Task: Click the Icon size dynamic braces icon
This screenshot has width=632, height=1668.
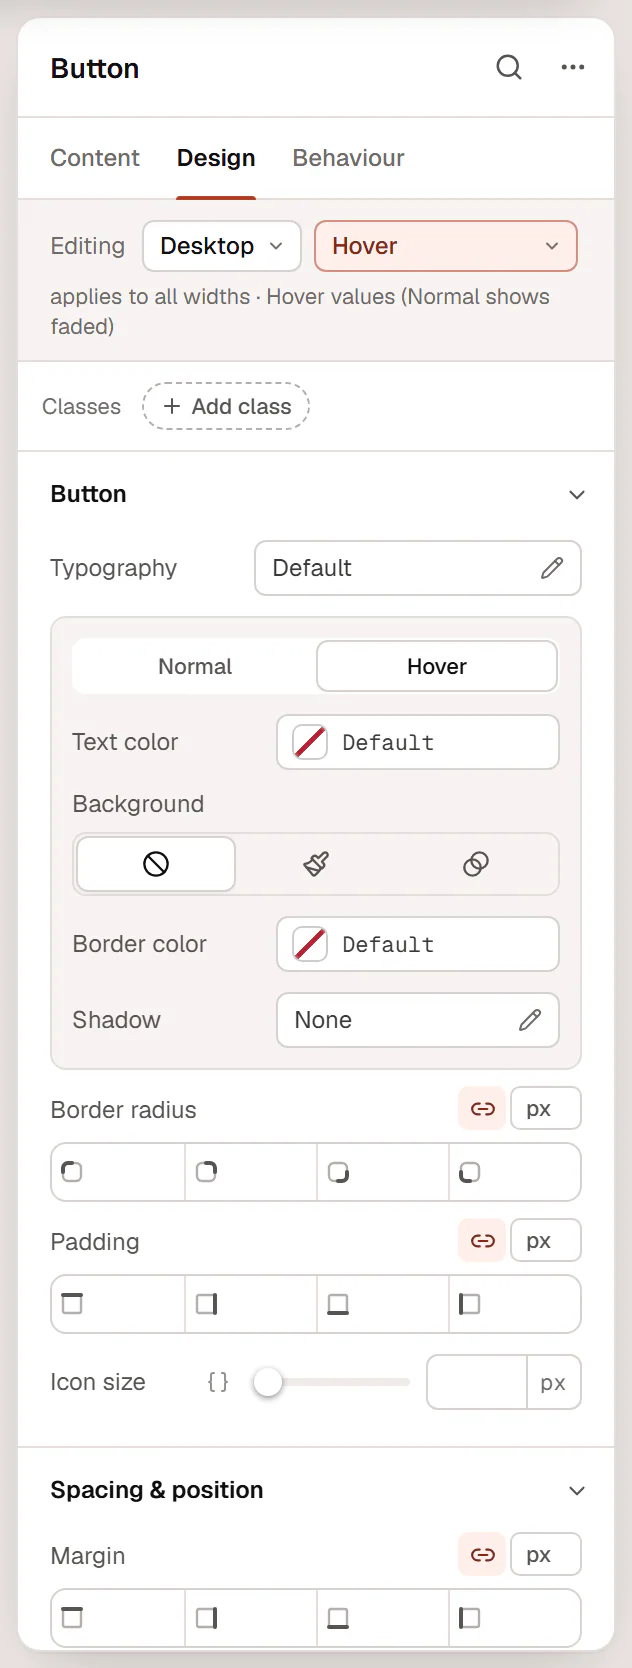Action: pos(218,1382)
